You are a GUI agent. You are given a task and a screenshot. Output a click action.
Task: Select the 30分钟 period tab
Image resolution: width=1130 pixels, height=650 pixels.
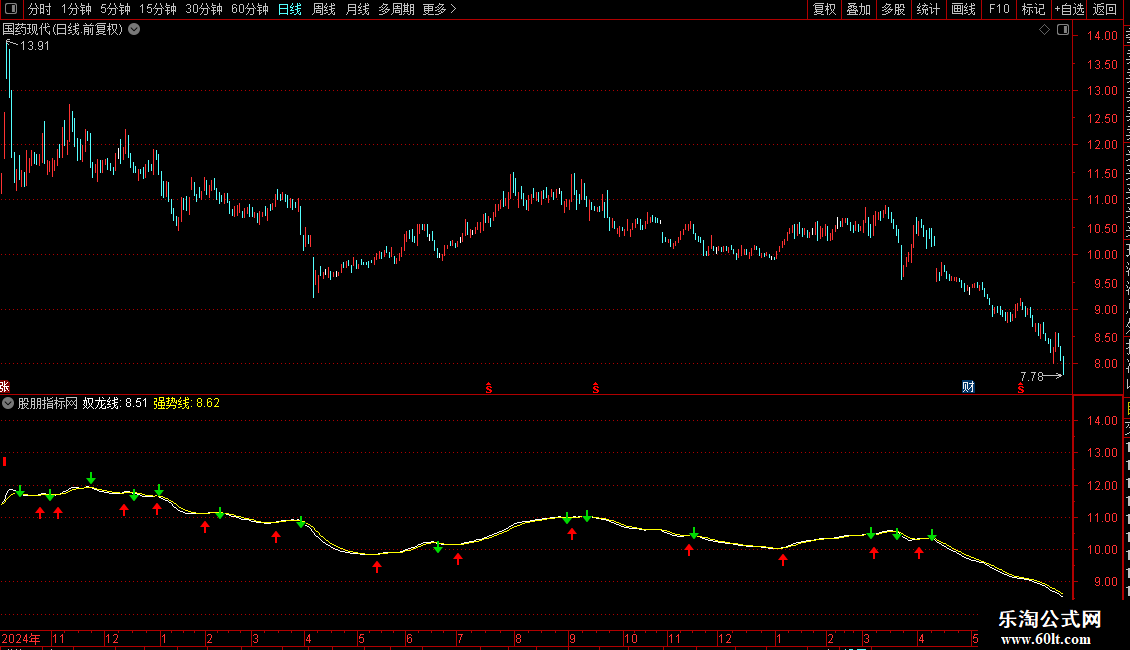204,9
